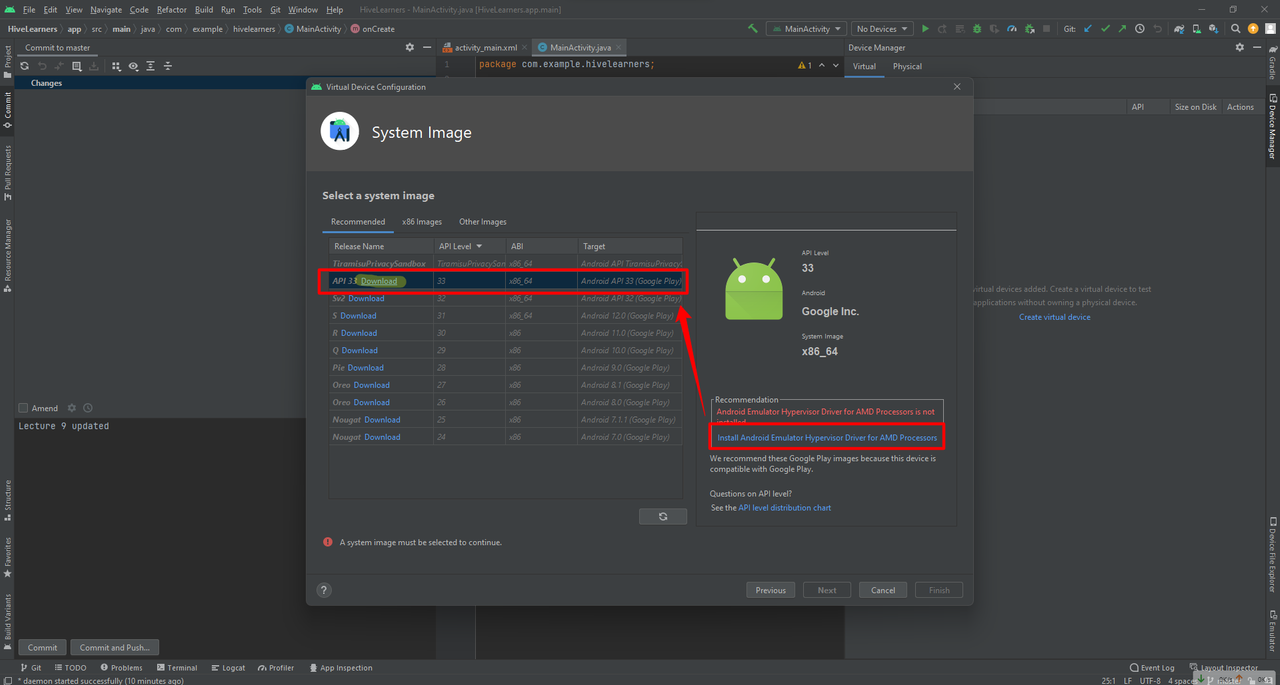This screenshot has height=685, width=1280.
Task: Run the app with the green play icon
Action: [x=925, y=29]
